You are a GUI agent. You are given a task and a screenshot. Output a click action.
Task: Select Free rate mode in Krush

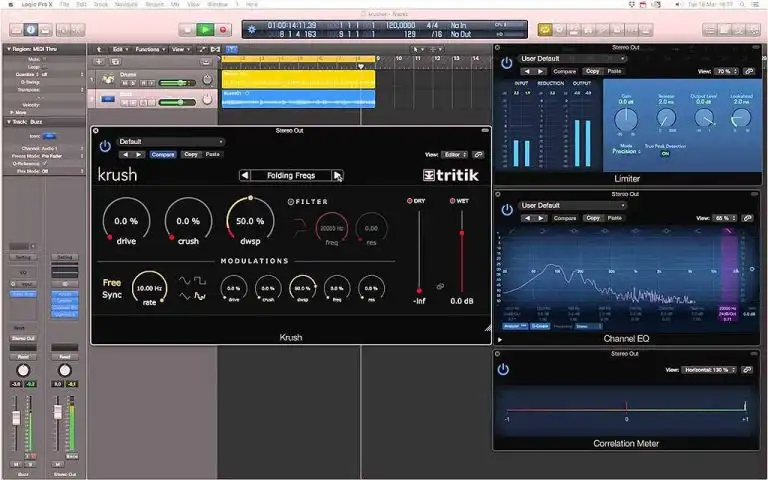[112, 283]
